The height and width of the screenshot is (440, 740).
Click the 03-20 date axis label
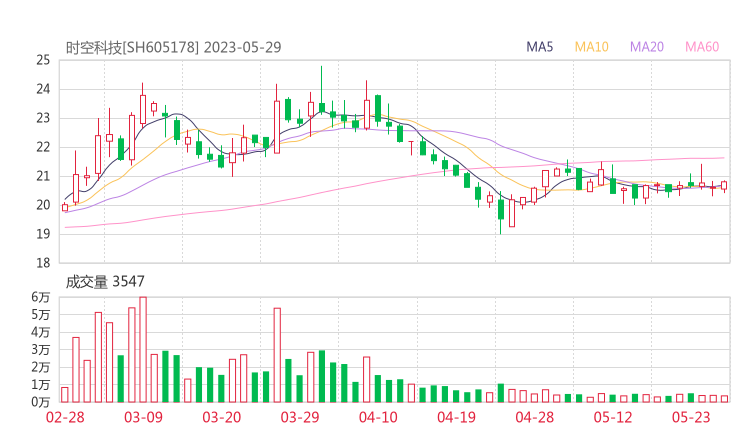point(222,417)
